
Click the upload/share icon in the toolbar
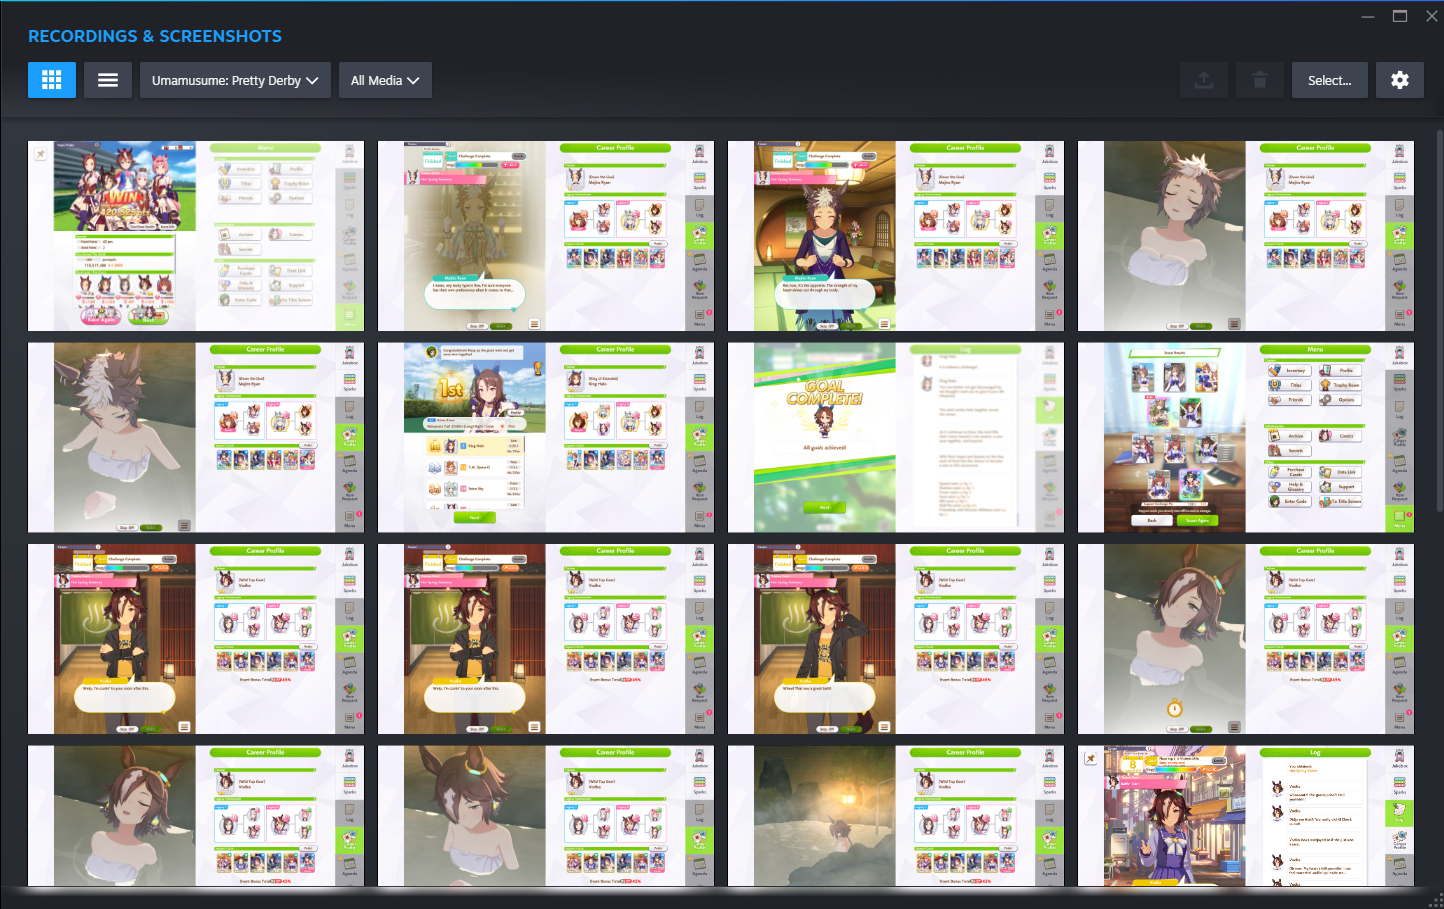pos(1204,80)
